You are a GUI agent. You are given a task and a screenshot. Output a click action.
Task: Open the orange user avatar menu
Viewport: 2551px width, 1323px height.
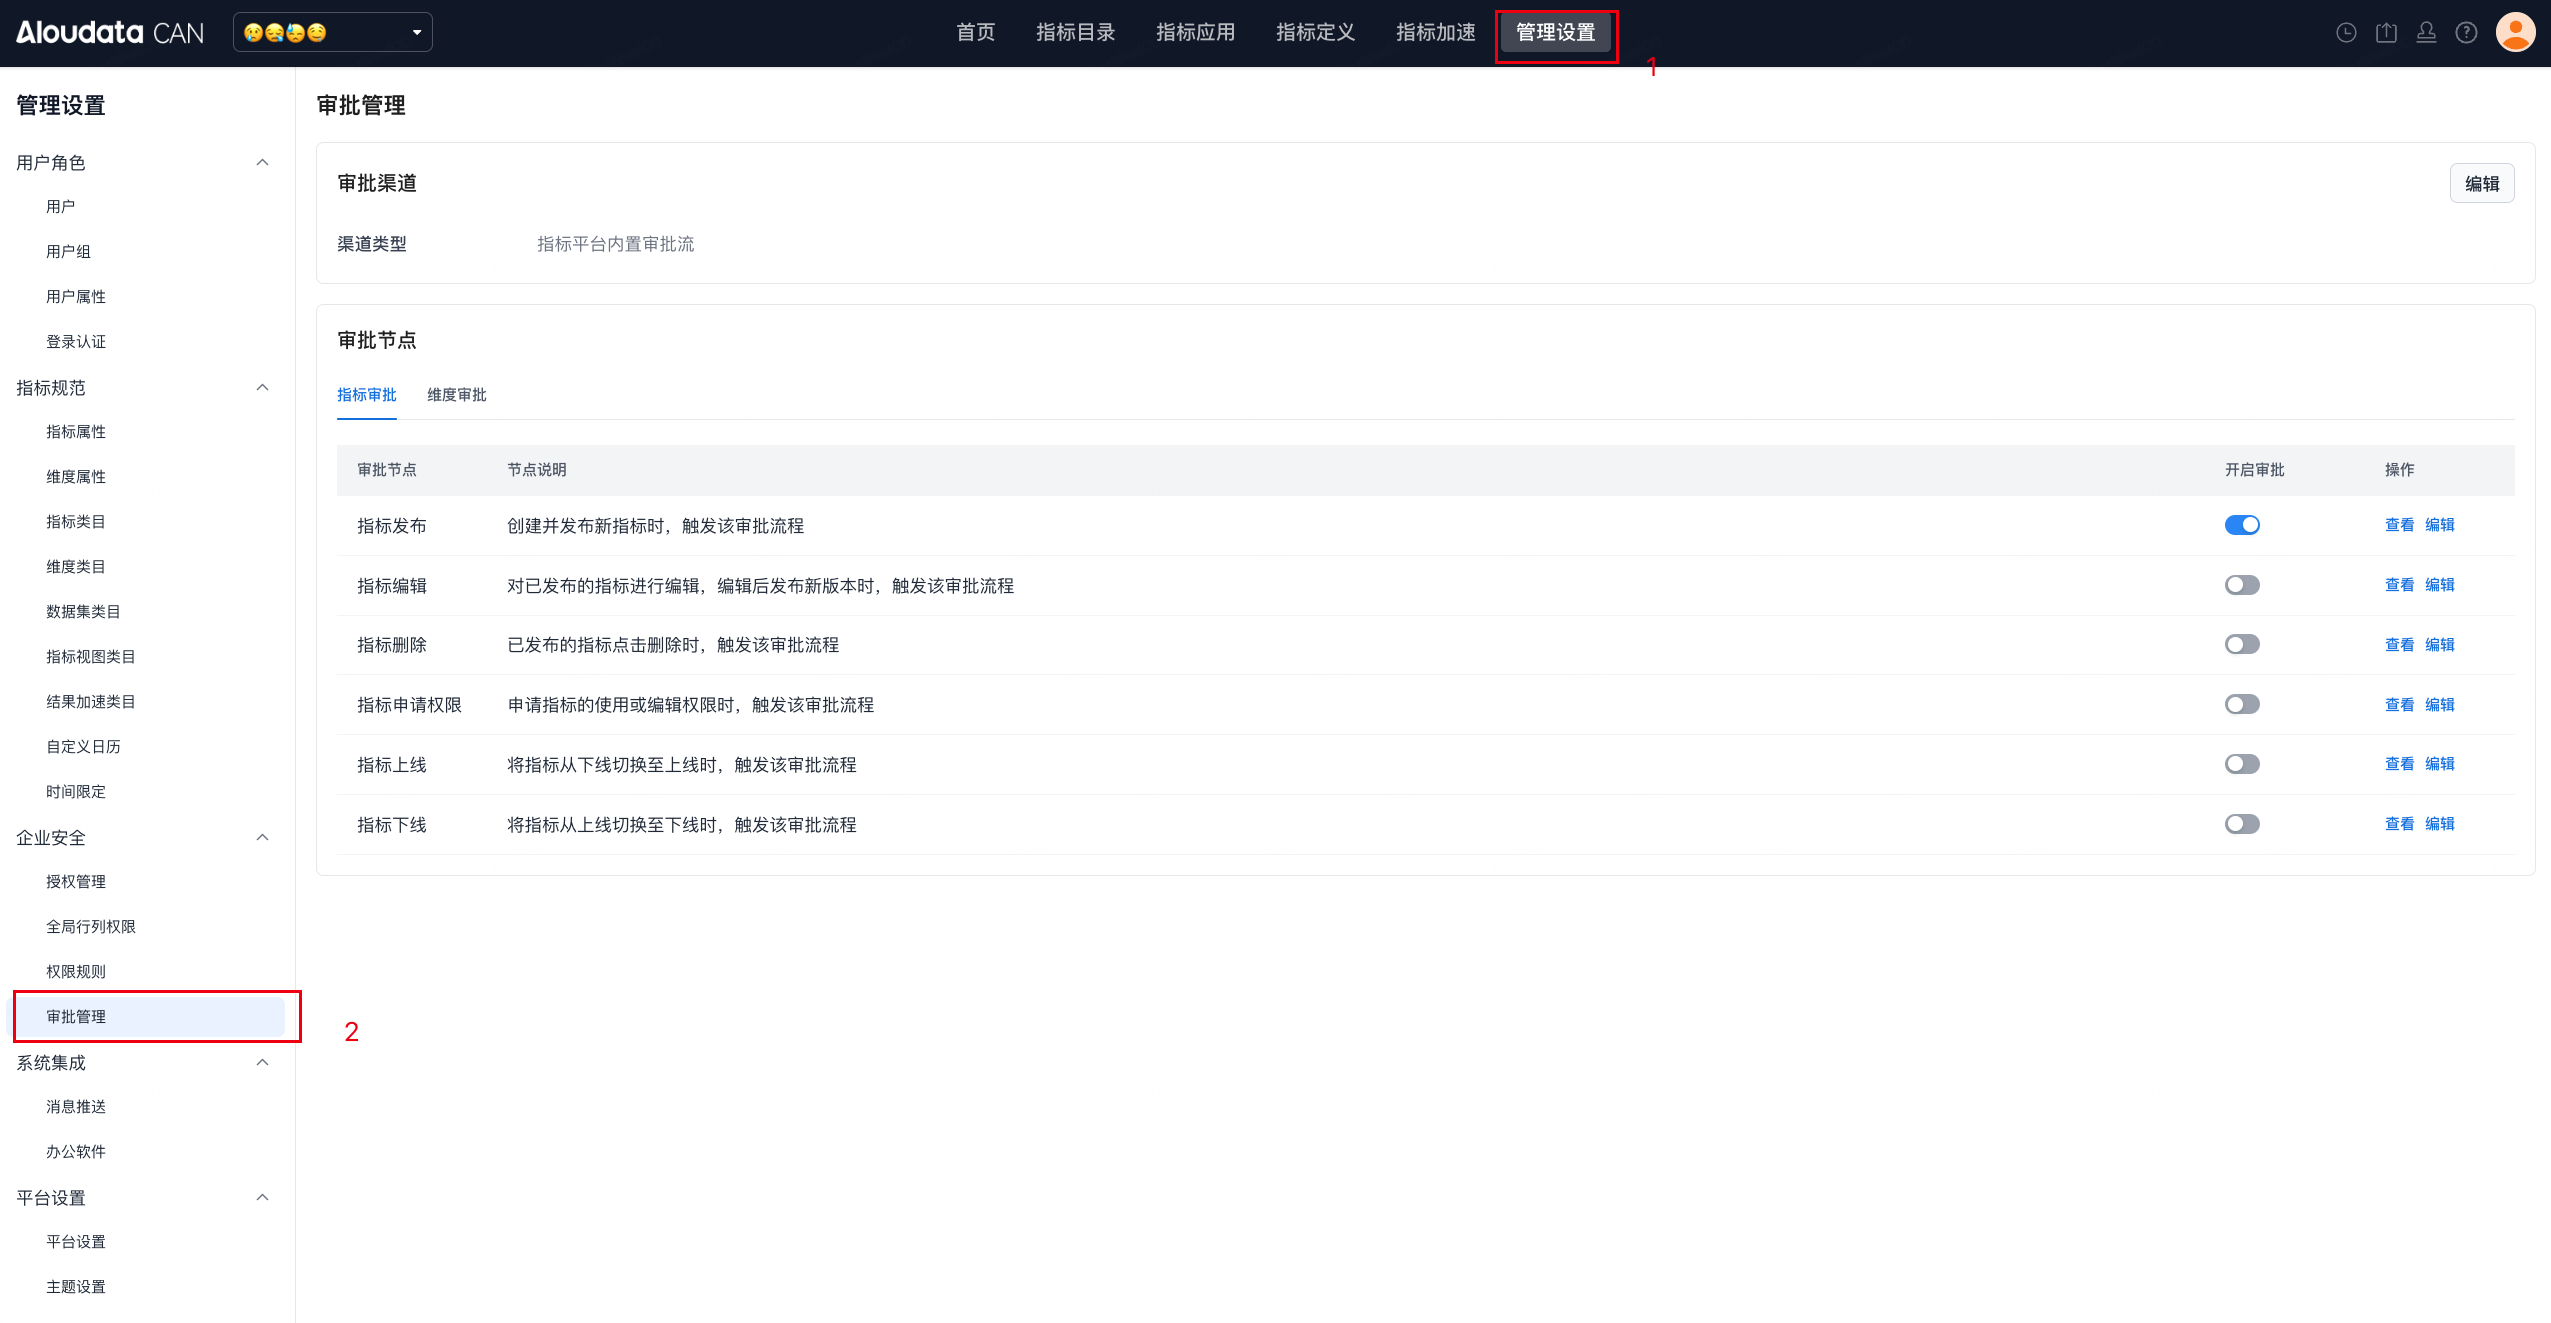(x=2515, y=32)
